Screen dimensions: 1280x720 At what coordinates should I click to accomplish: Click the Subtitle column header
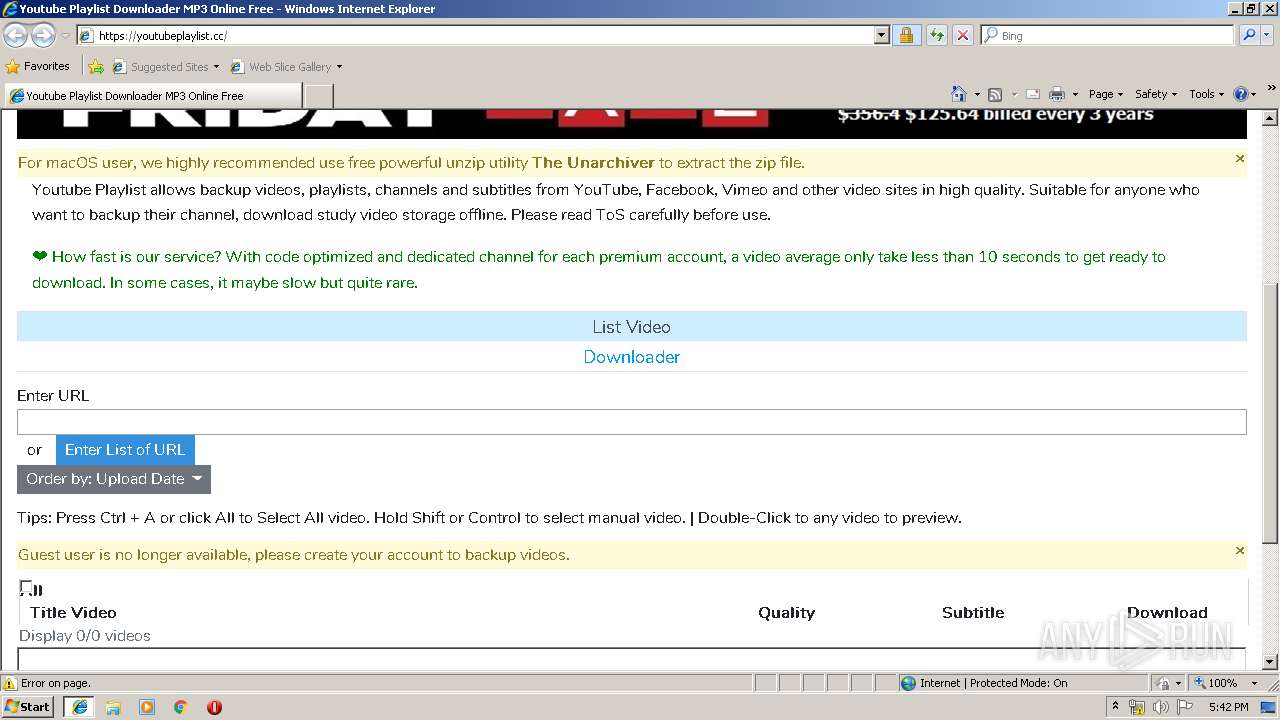point(973,613)
